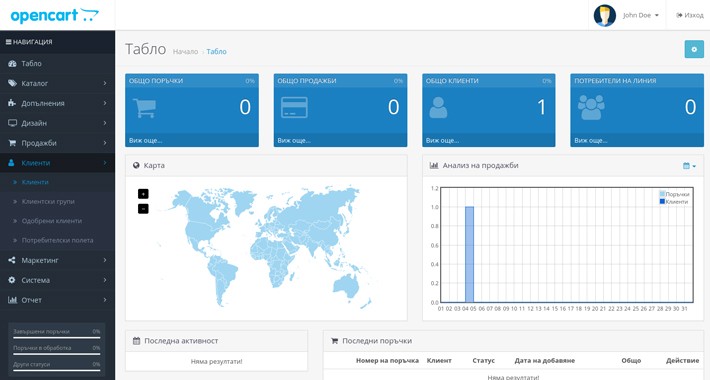
Task: Open the Каталог sidebar menu
Action: pyautogui.click(x=58, y=83)
